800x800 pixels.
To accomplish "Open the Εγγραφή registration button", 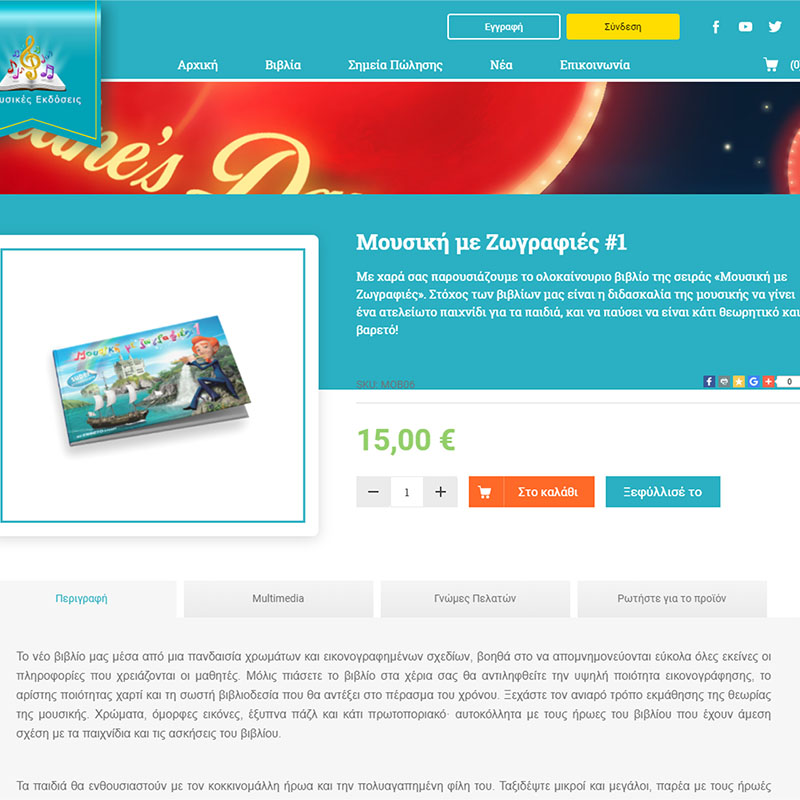I will coord(504,27).
